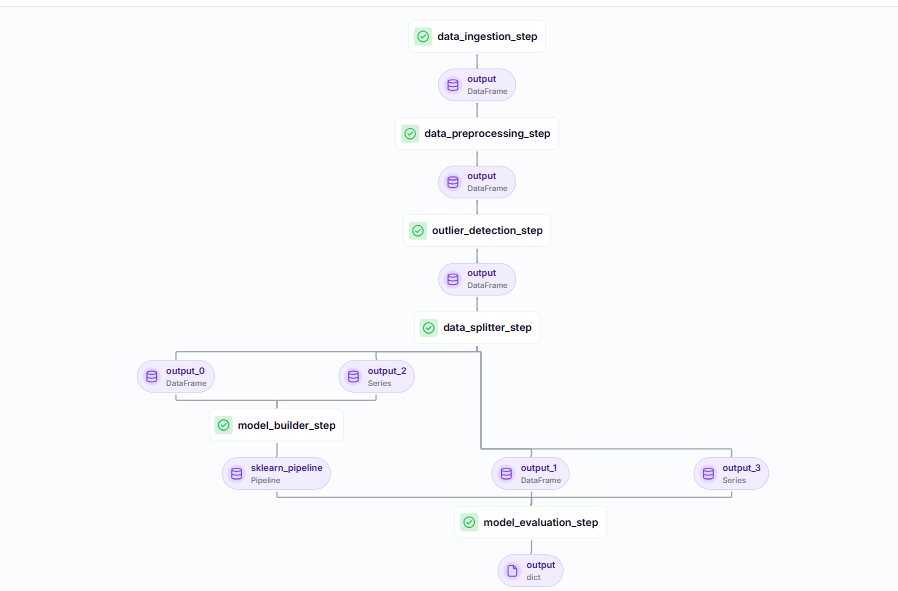Screen dimensions: 898x591
Task: Click the output_0 DataFrame database icon
Action: [x=152, y=377]
